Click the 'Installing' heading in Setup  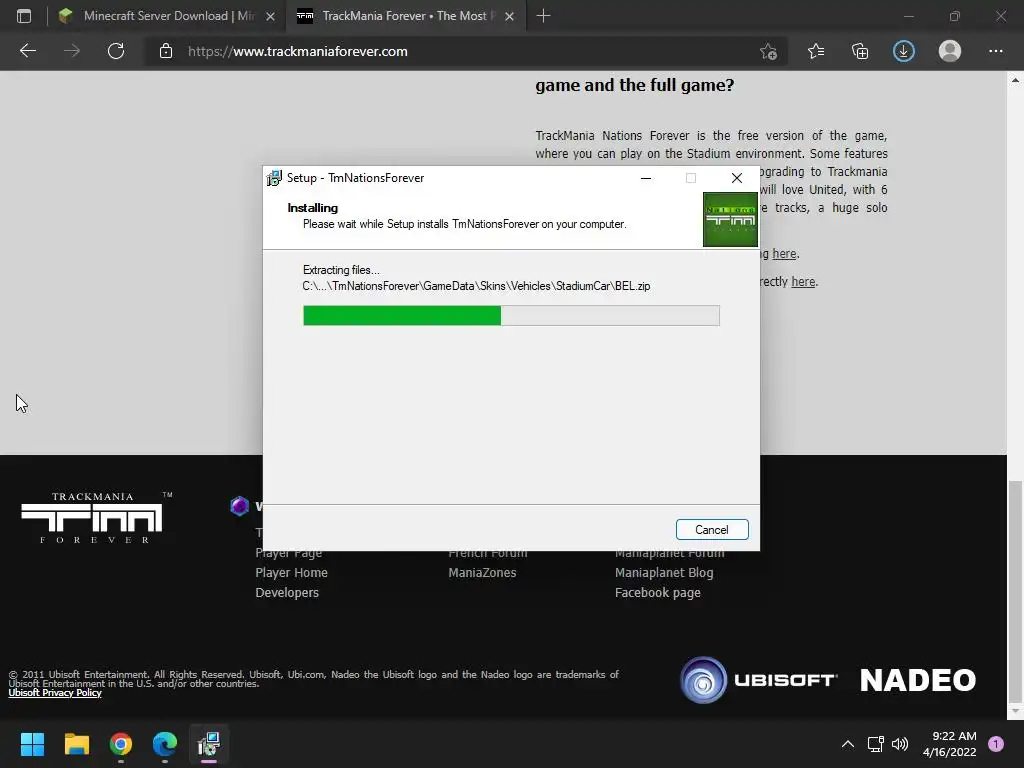tap(313, 208)
